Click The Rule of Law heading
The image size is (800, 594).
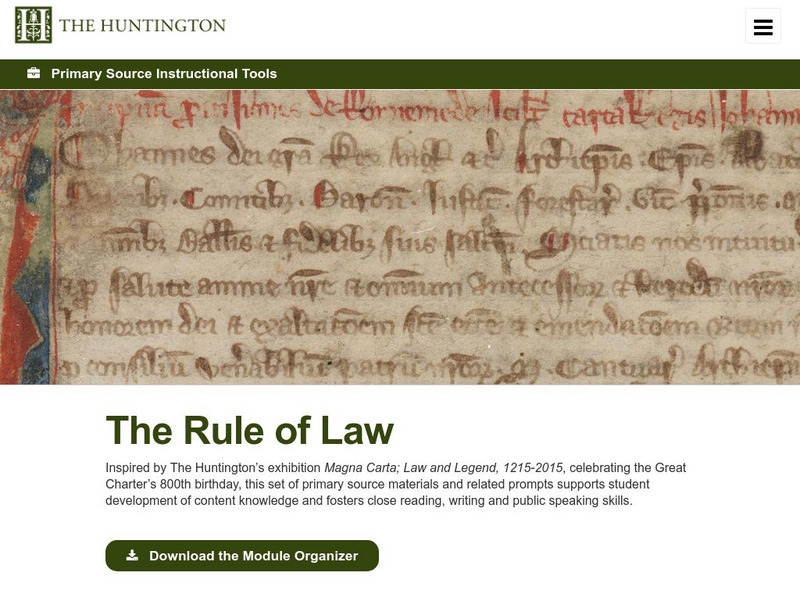(249, 431)
